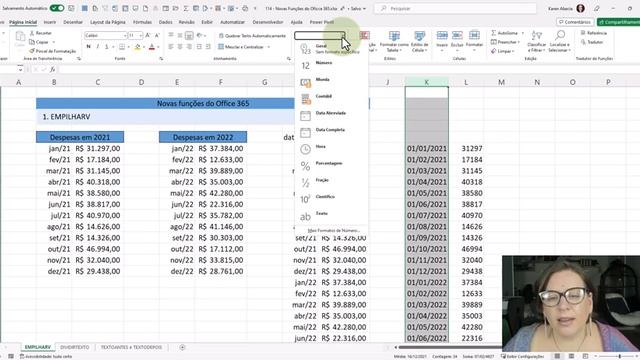Click the Increase Font Size icon

(x=148, y=36)
